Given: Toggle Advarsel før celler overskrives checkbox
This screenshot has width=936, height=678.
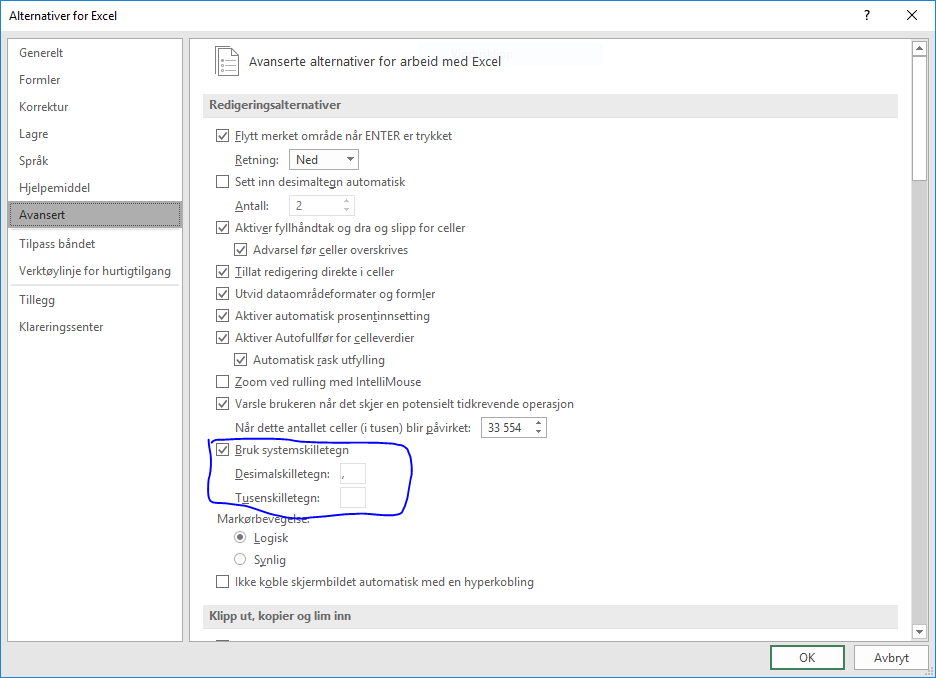Looking at the screenshot, I should coord(241,249).
